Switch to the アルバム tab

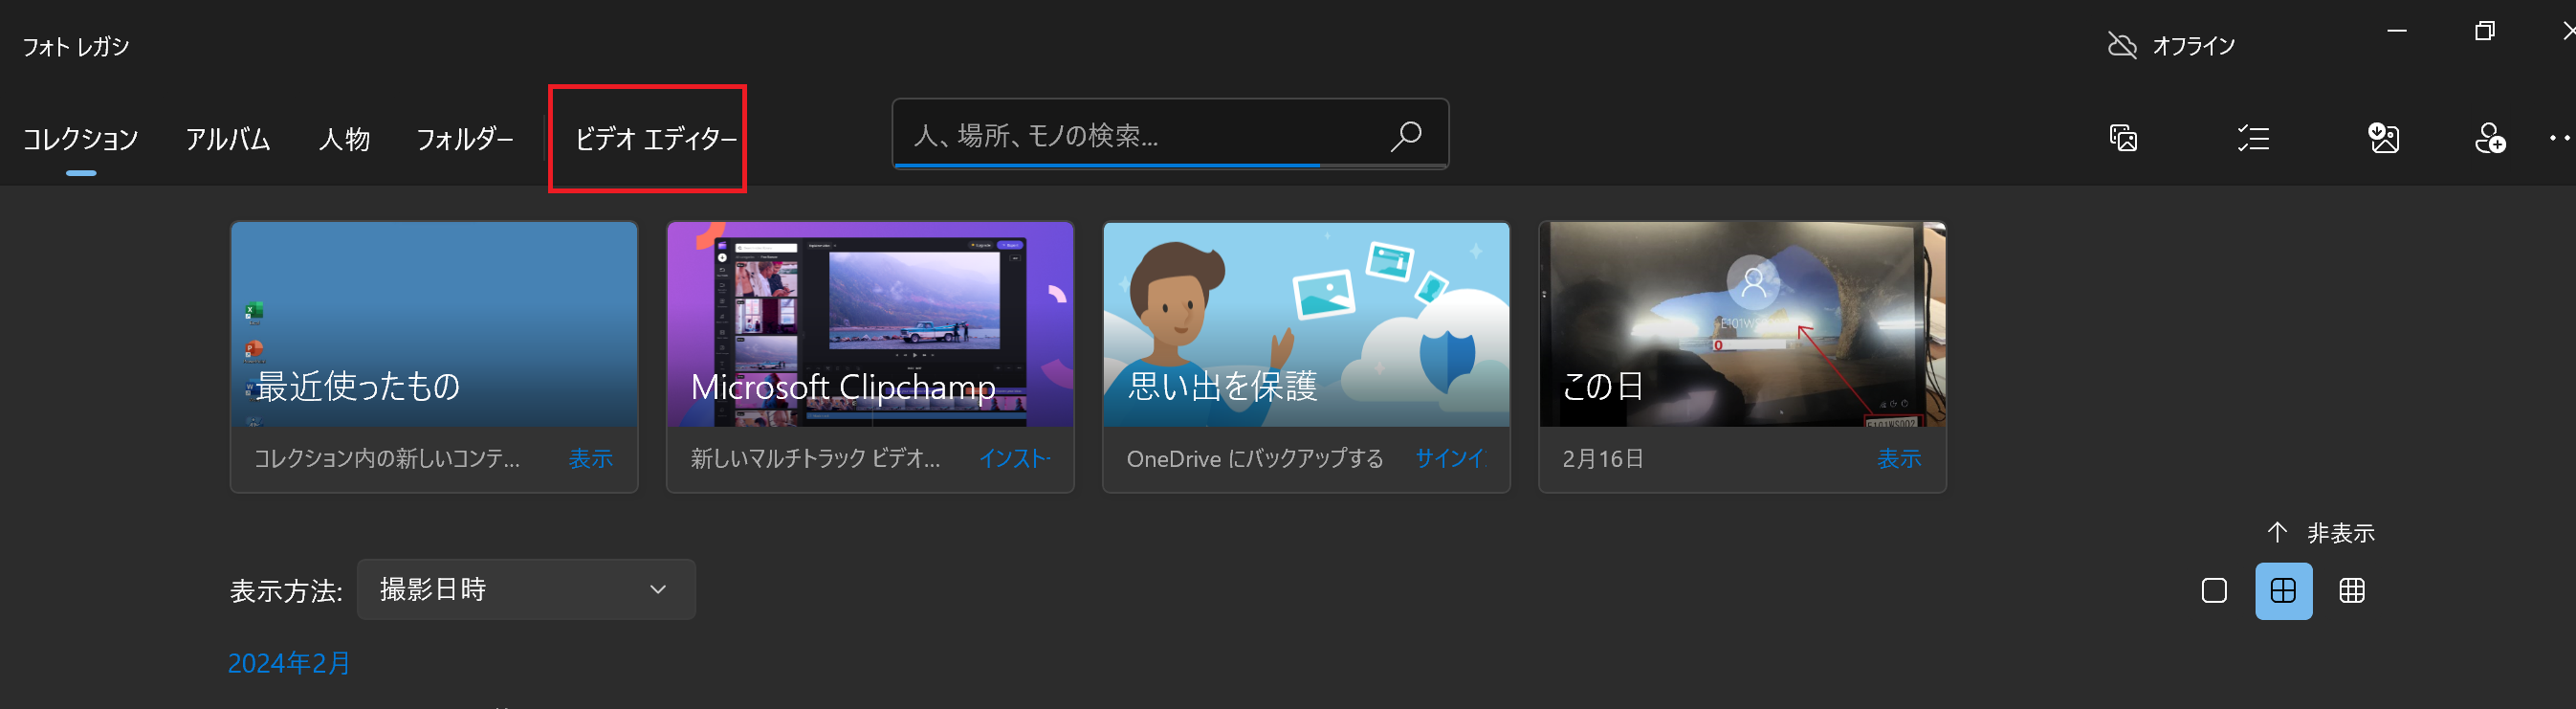point(228,139)
